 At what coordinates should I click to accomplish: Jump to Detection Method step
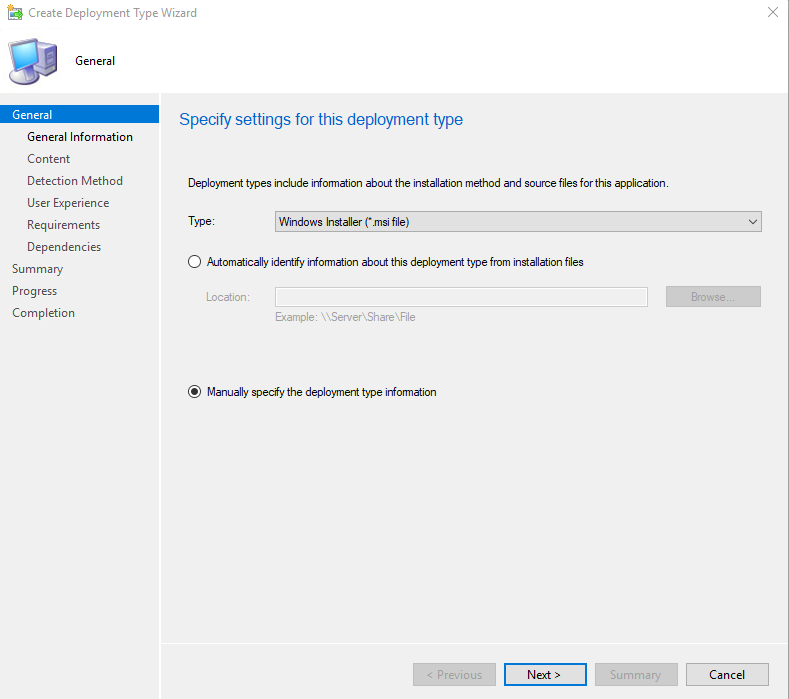(x=75, y=181)
